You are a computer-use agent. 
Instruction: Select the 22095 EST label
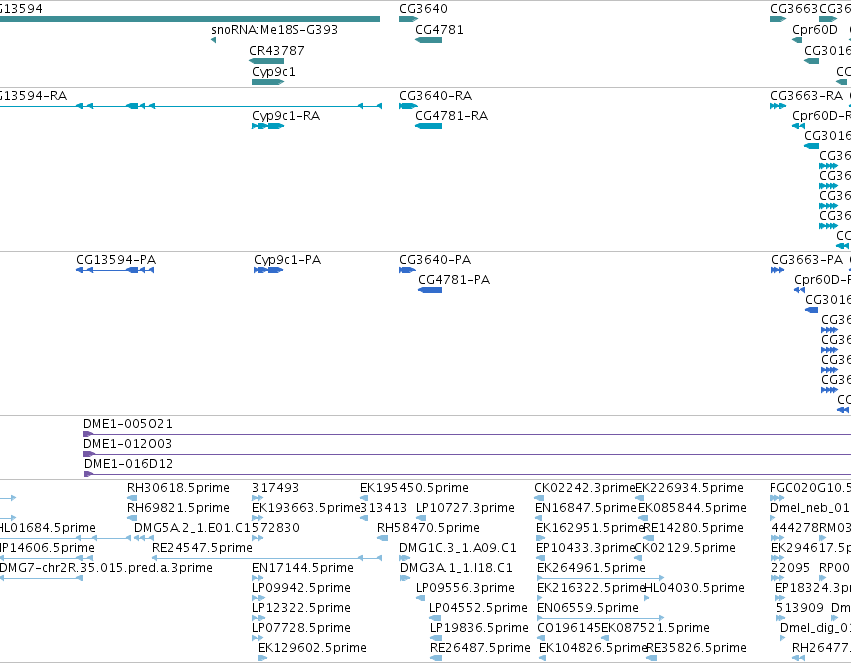790,568
